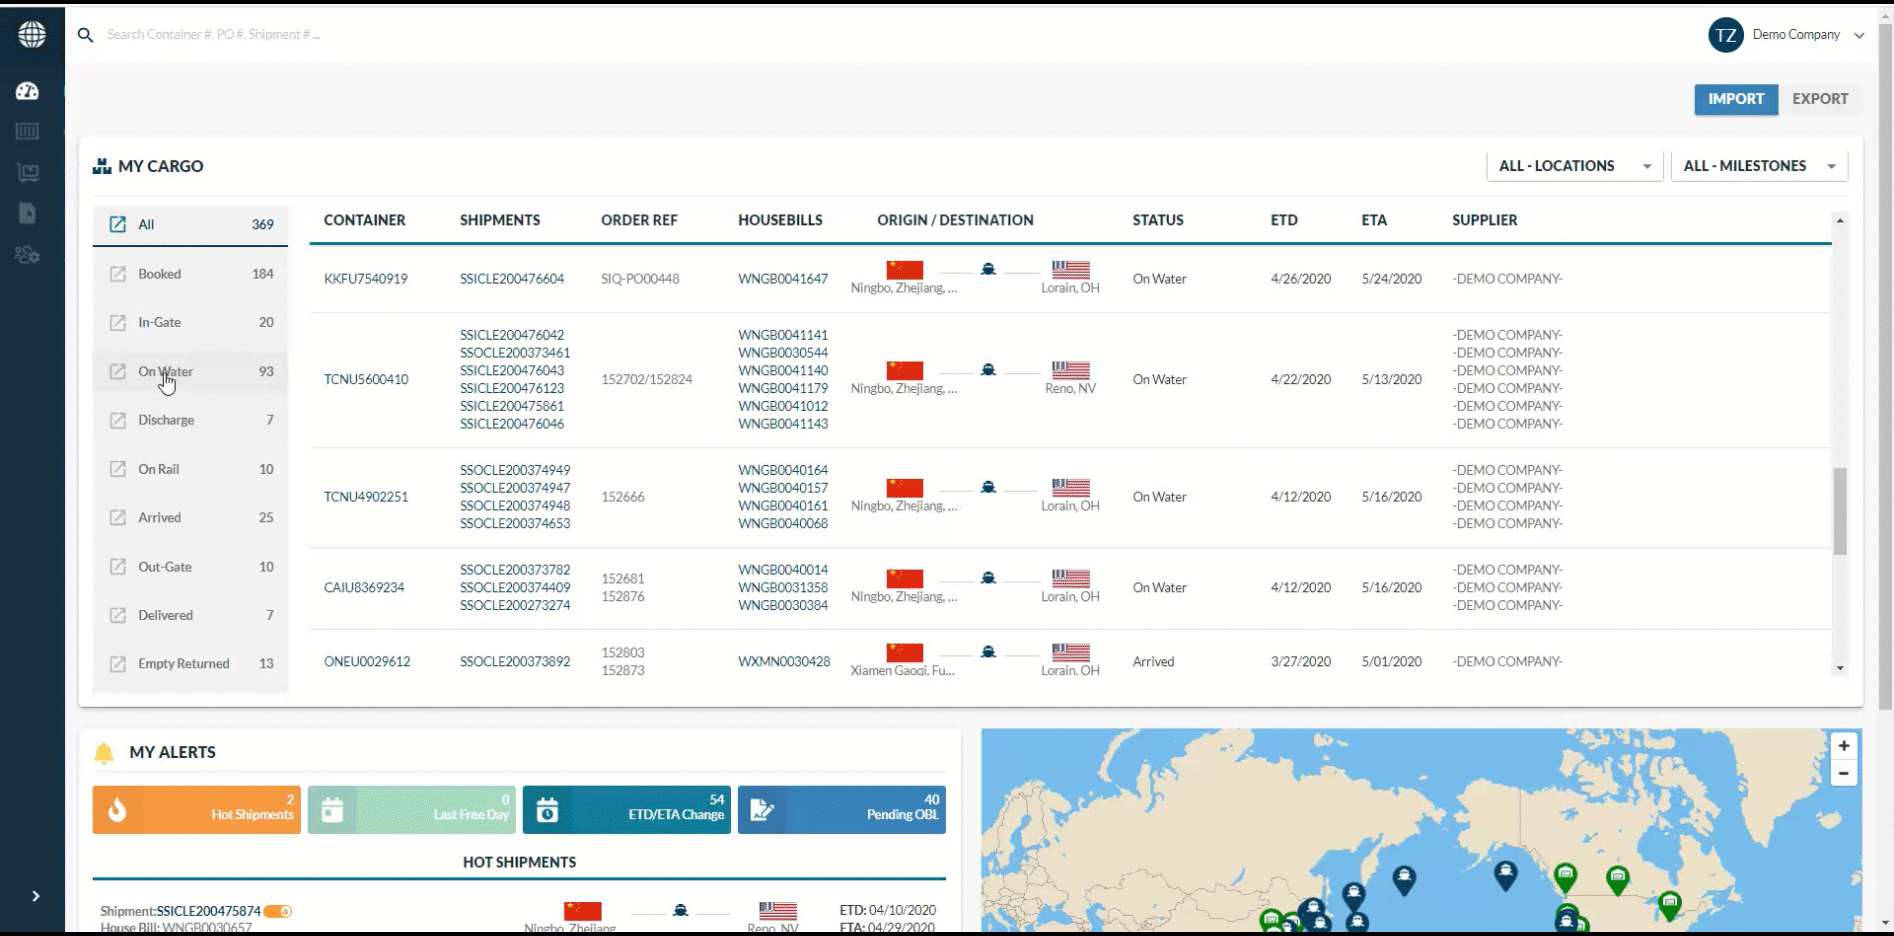Image resolution: width=1894 pixels, height=936 pixels.
Task: Click the globe logo at the top left
Action: tap(32, 34)
